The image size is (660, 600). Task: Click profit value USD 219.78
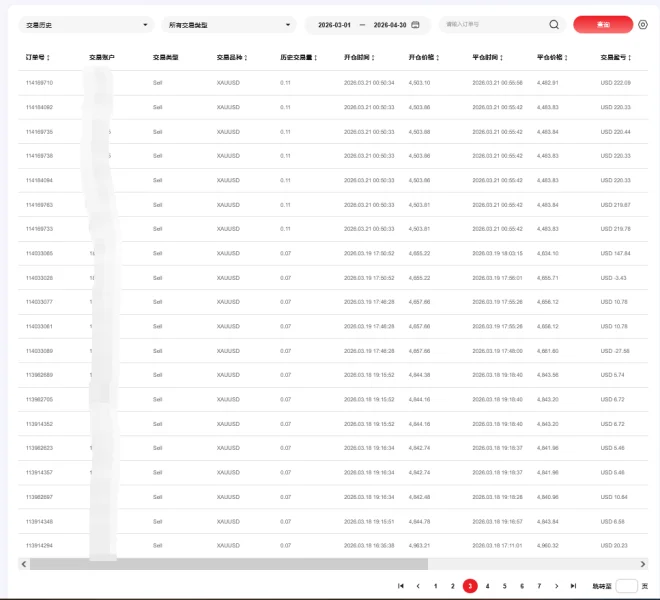click(x=615, y=229)
